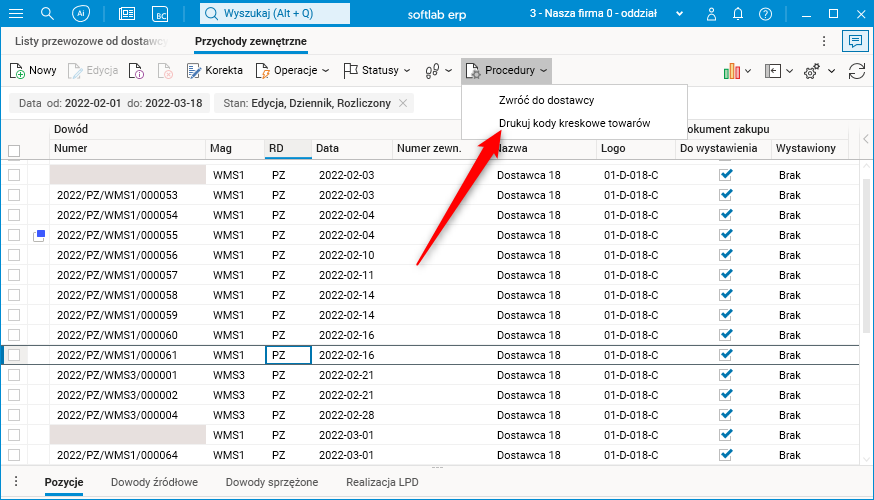Open the Dowody źródłowe tab
This screenshot has height=500, width=874.
(154, 482)
